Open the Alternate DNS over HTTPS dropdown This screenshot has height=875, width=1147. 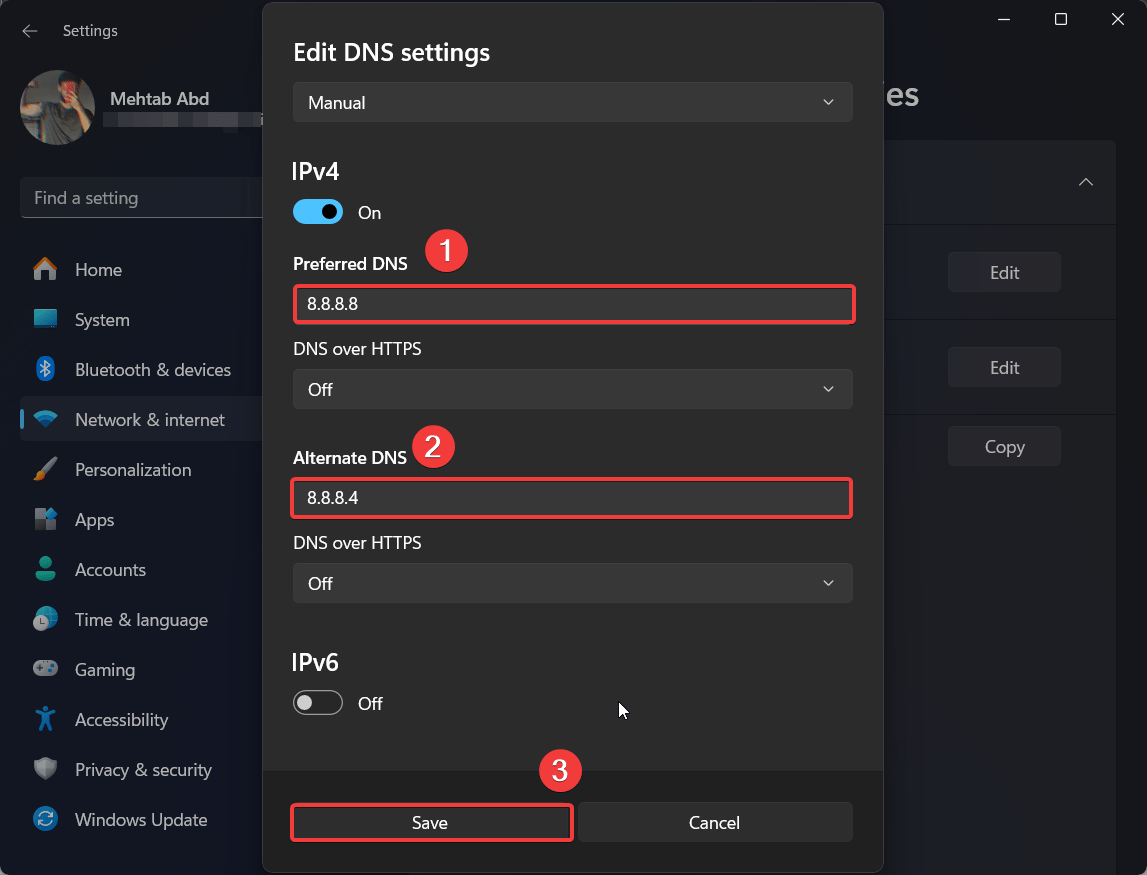point(572,583)
